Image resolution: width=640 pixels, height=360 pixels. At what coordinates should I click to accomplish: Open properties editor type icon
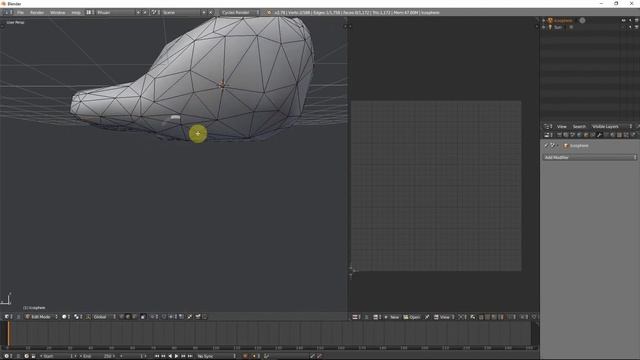(x=547, y=135)
